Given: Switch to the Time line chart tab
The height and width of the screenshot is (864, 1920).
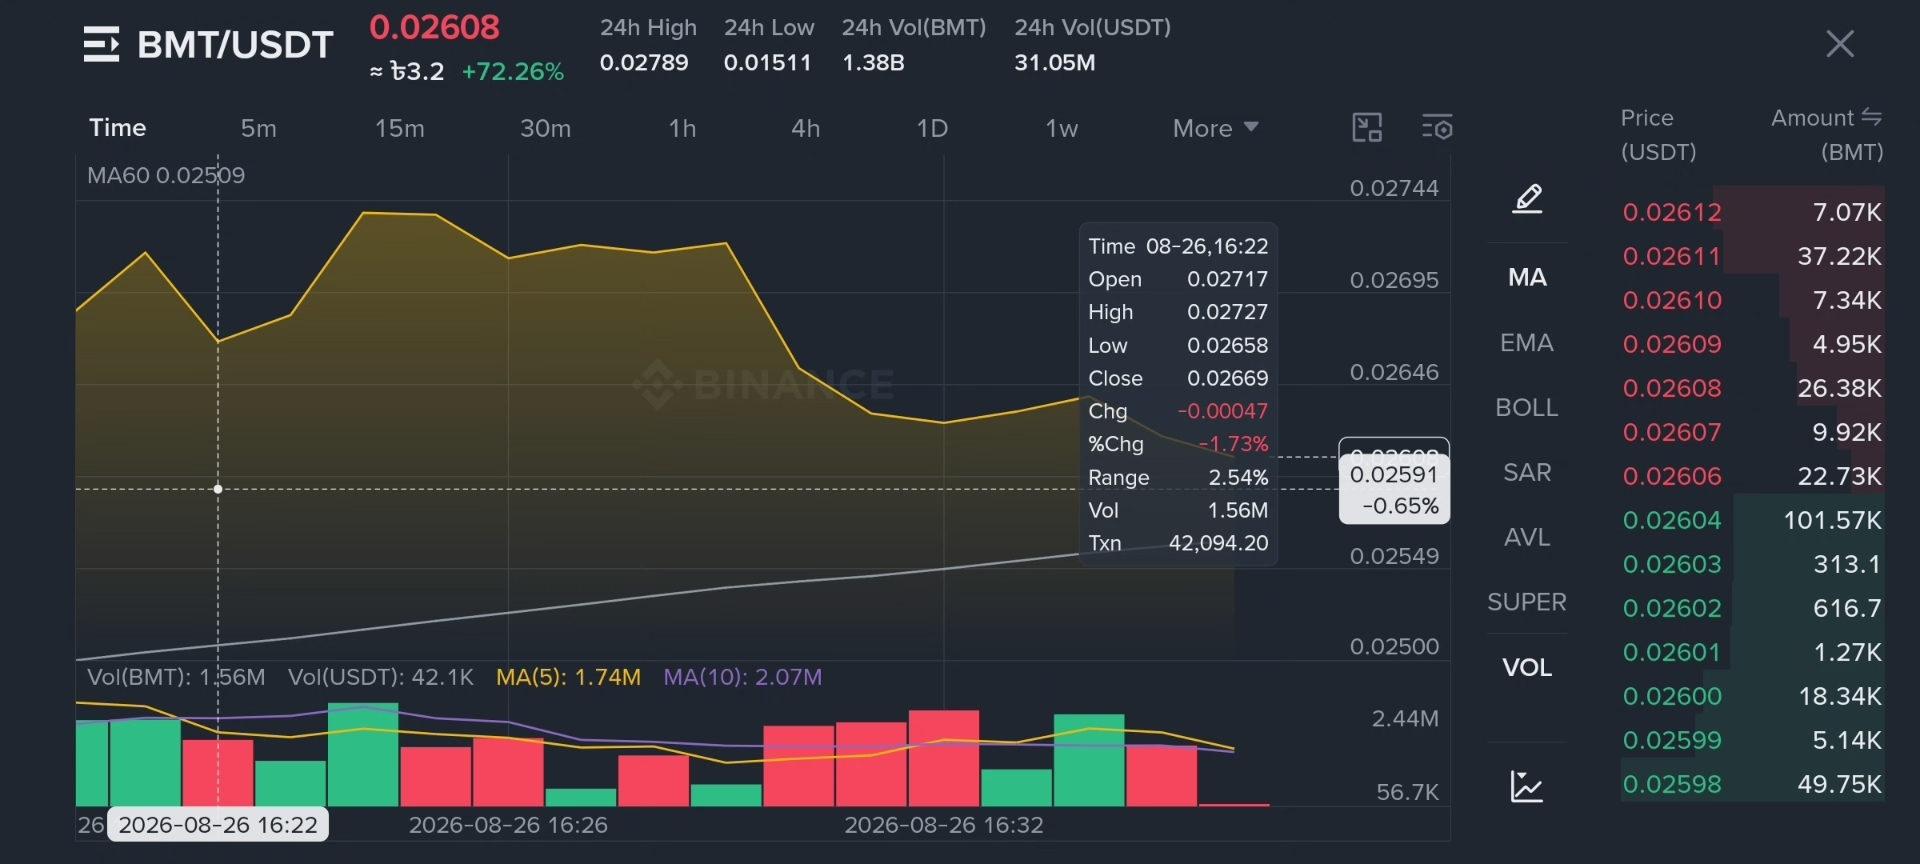Looking at the screenshot, I should click(x=118, y=128).
